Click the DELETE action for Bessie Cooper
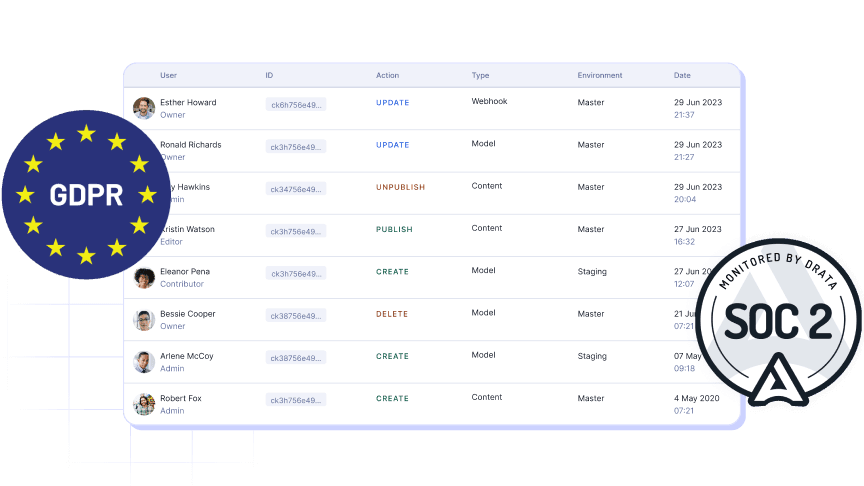The width and height of the screenshot is (864, 486). (392, 314)
